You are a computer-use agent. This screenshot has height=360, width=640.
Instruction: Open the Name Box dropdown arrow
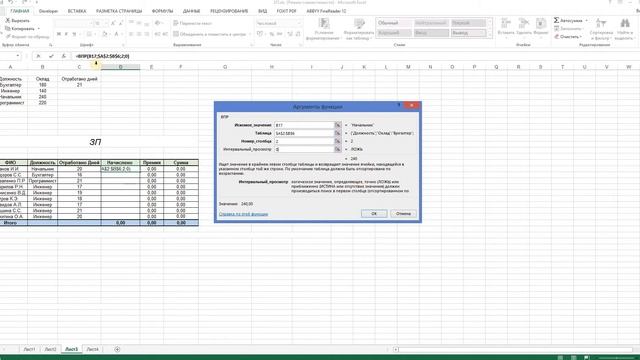pos(18,56)
